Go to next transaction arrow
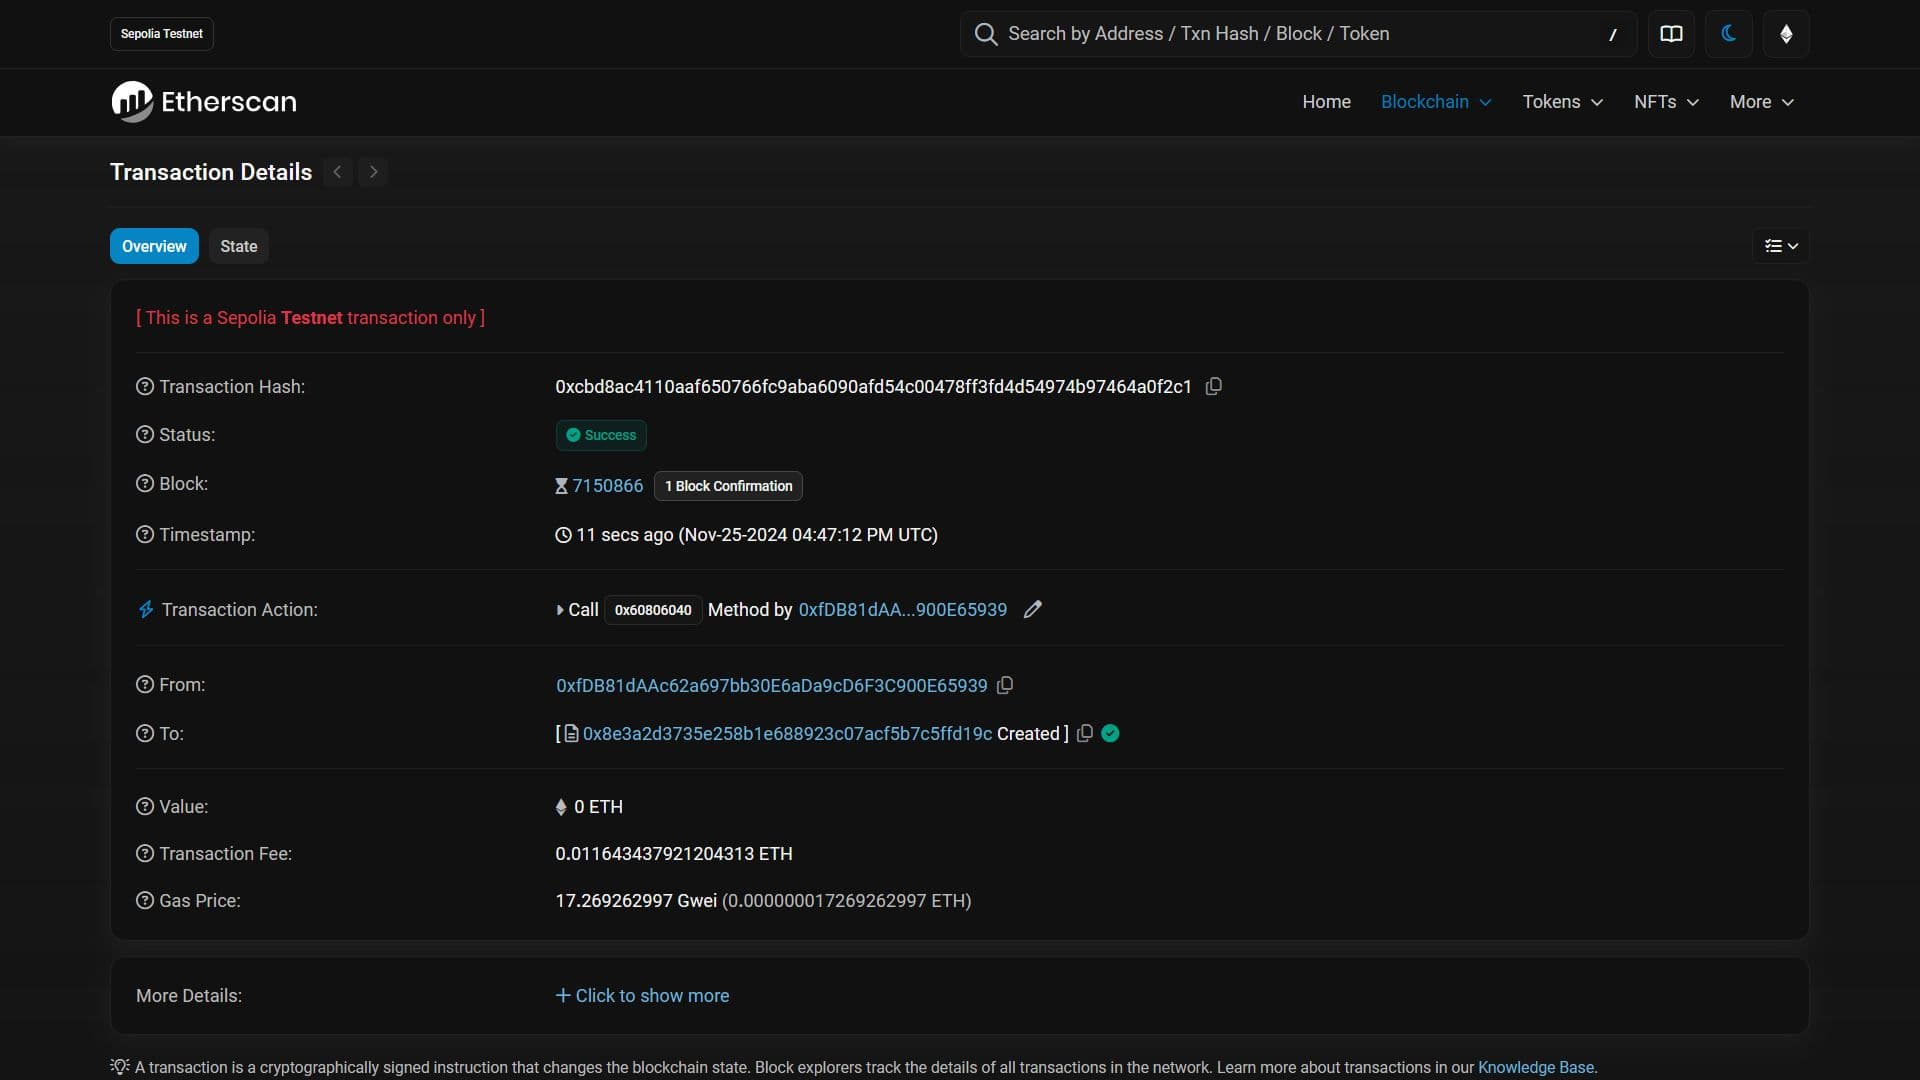Viewport: 1920px width, 1080px height. [x=374, y=172]
